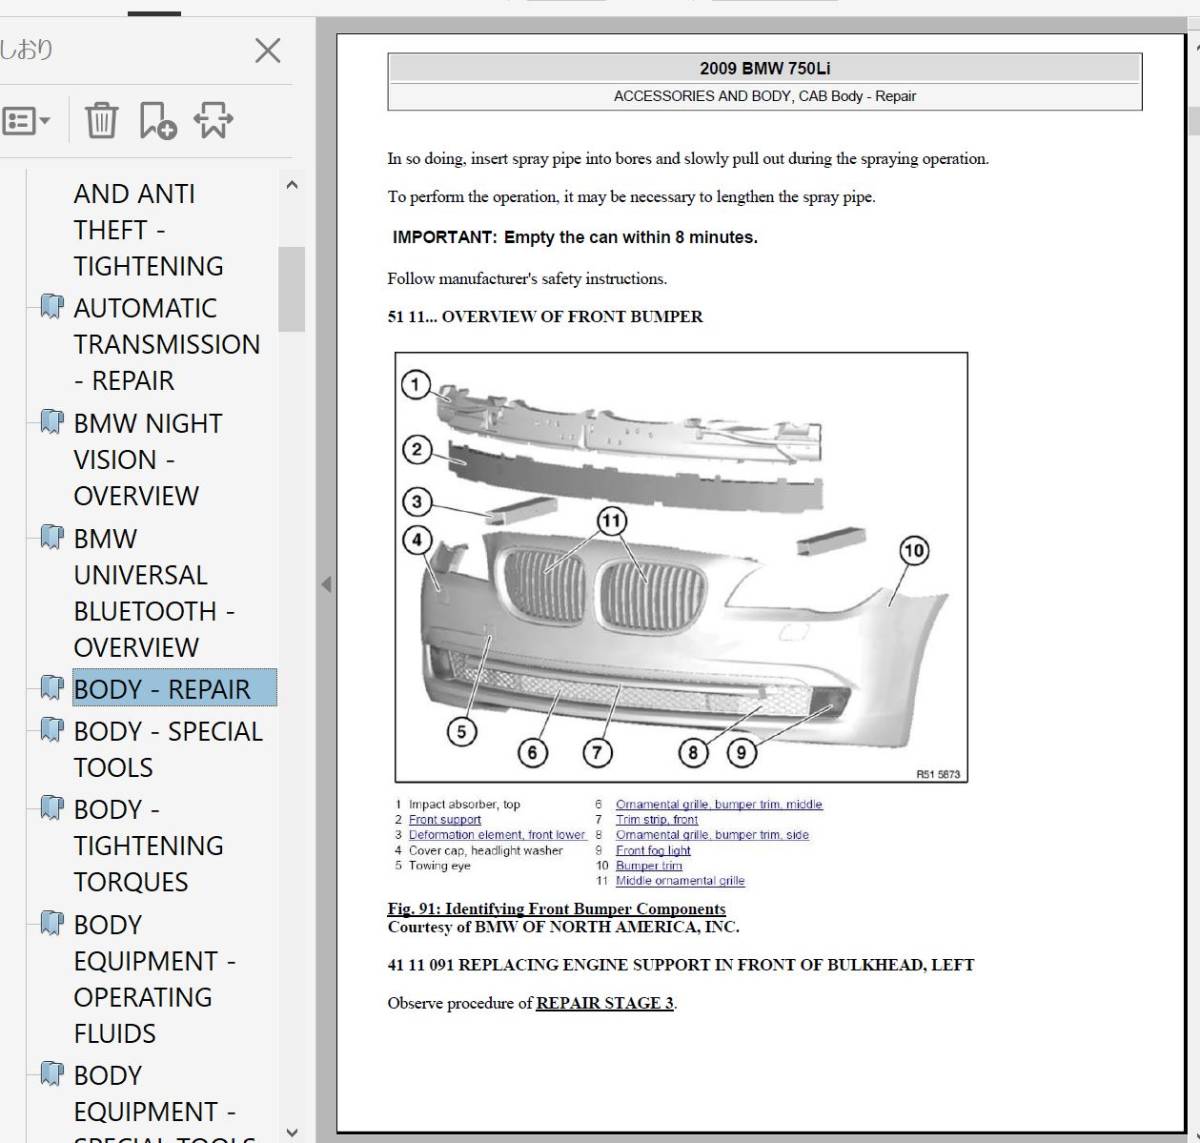1200x1143 pixels.
Task: Follow the Bumper trim link
Action: pyautogui.click(x=649, y=866)
